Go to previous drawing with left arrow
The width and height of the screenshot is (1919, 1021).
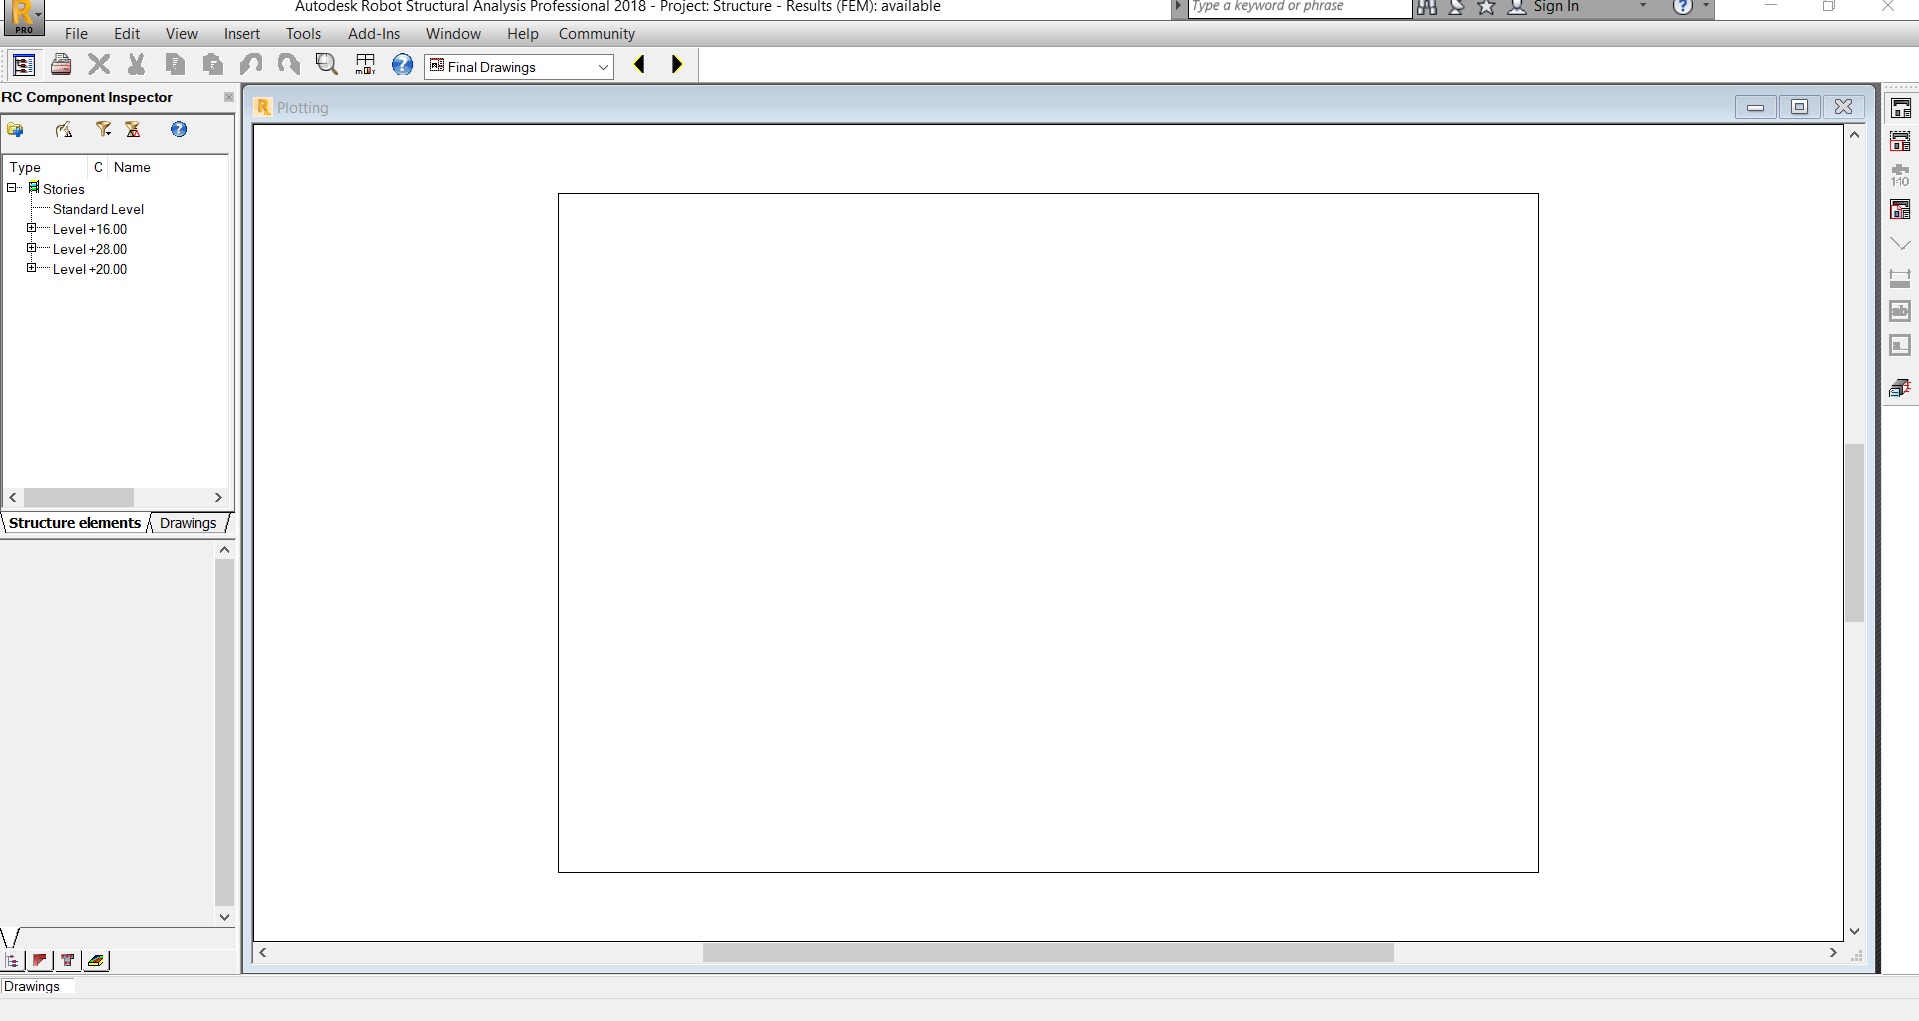pyautogui.click(x=639, y=65)
